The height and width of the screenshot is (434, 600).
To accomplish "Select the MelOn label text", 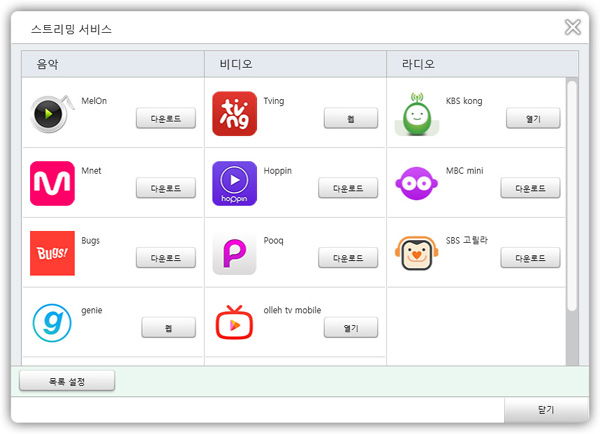I will click(x=94, y=101).
